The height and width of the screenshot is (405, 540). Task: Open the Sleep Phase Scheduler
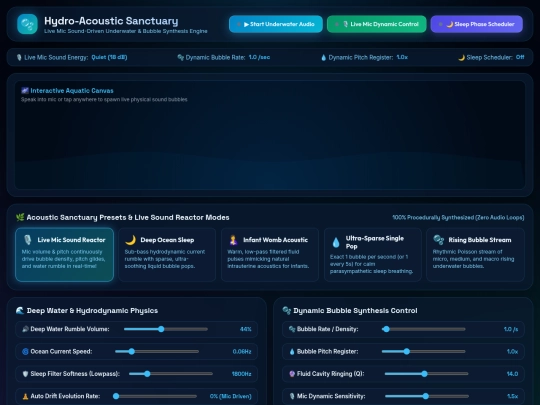click(477, 24)
